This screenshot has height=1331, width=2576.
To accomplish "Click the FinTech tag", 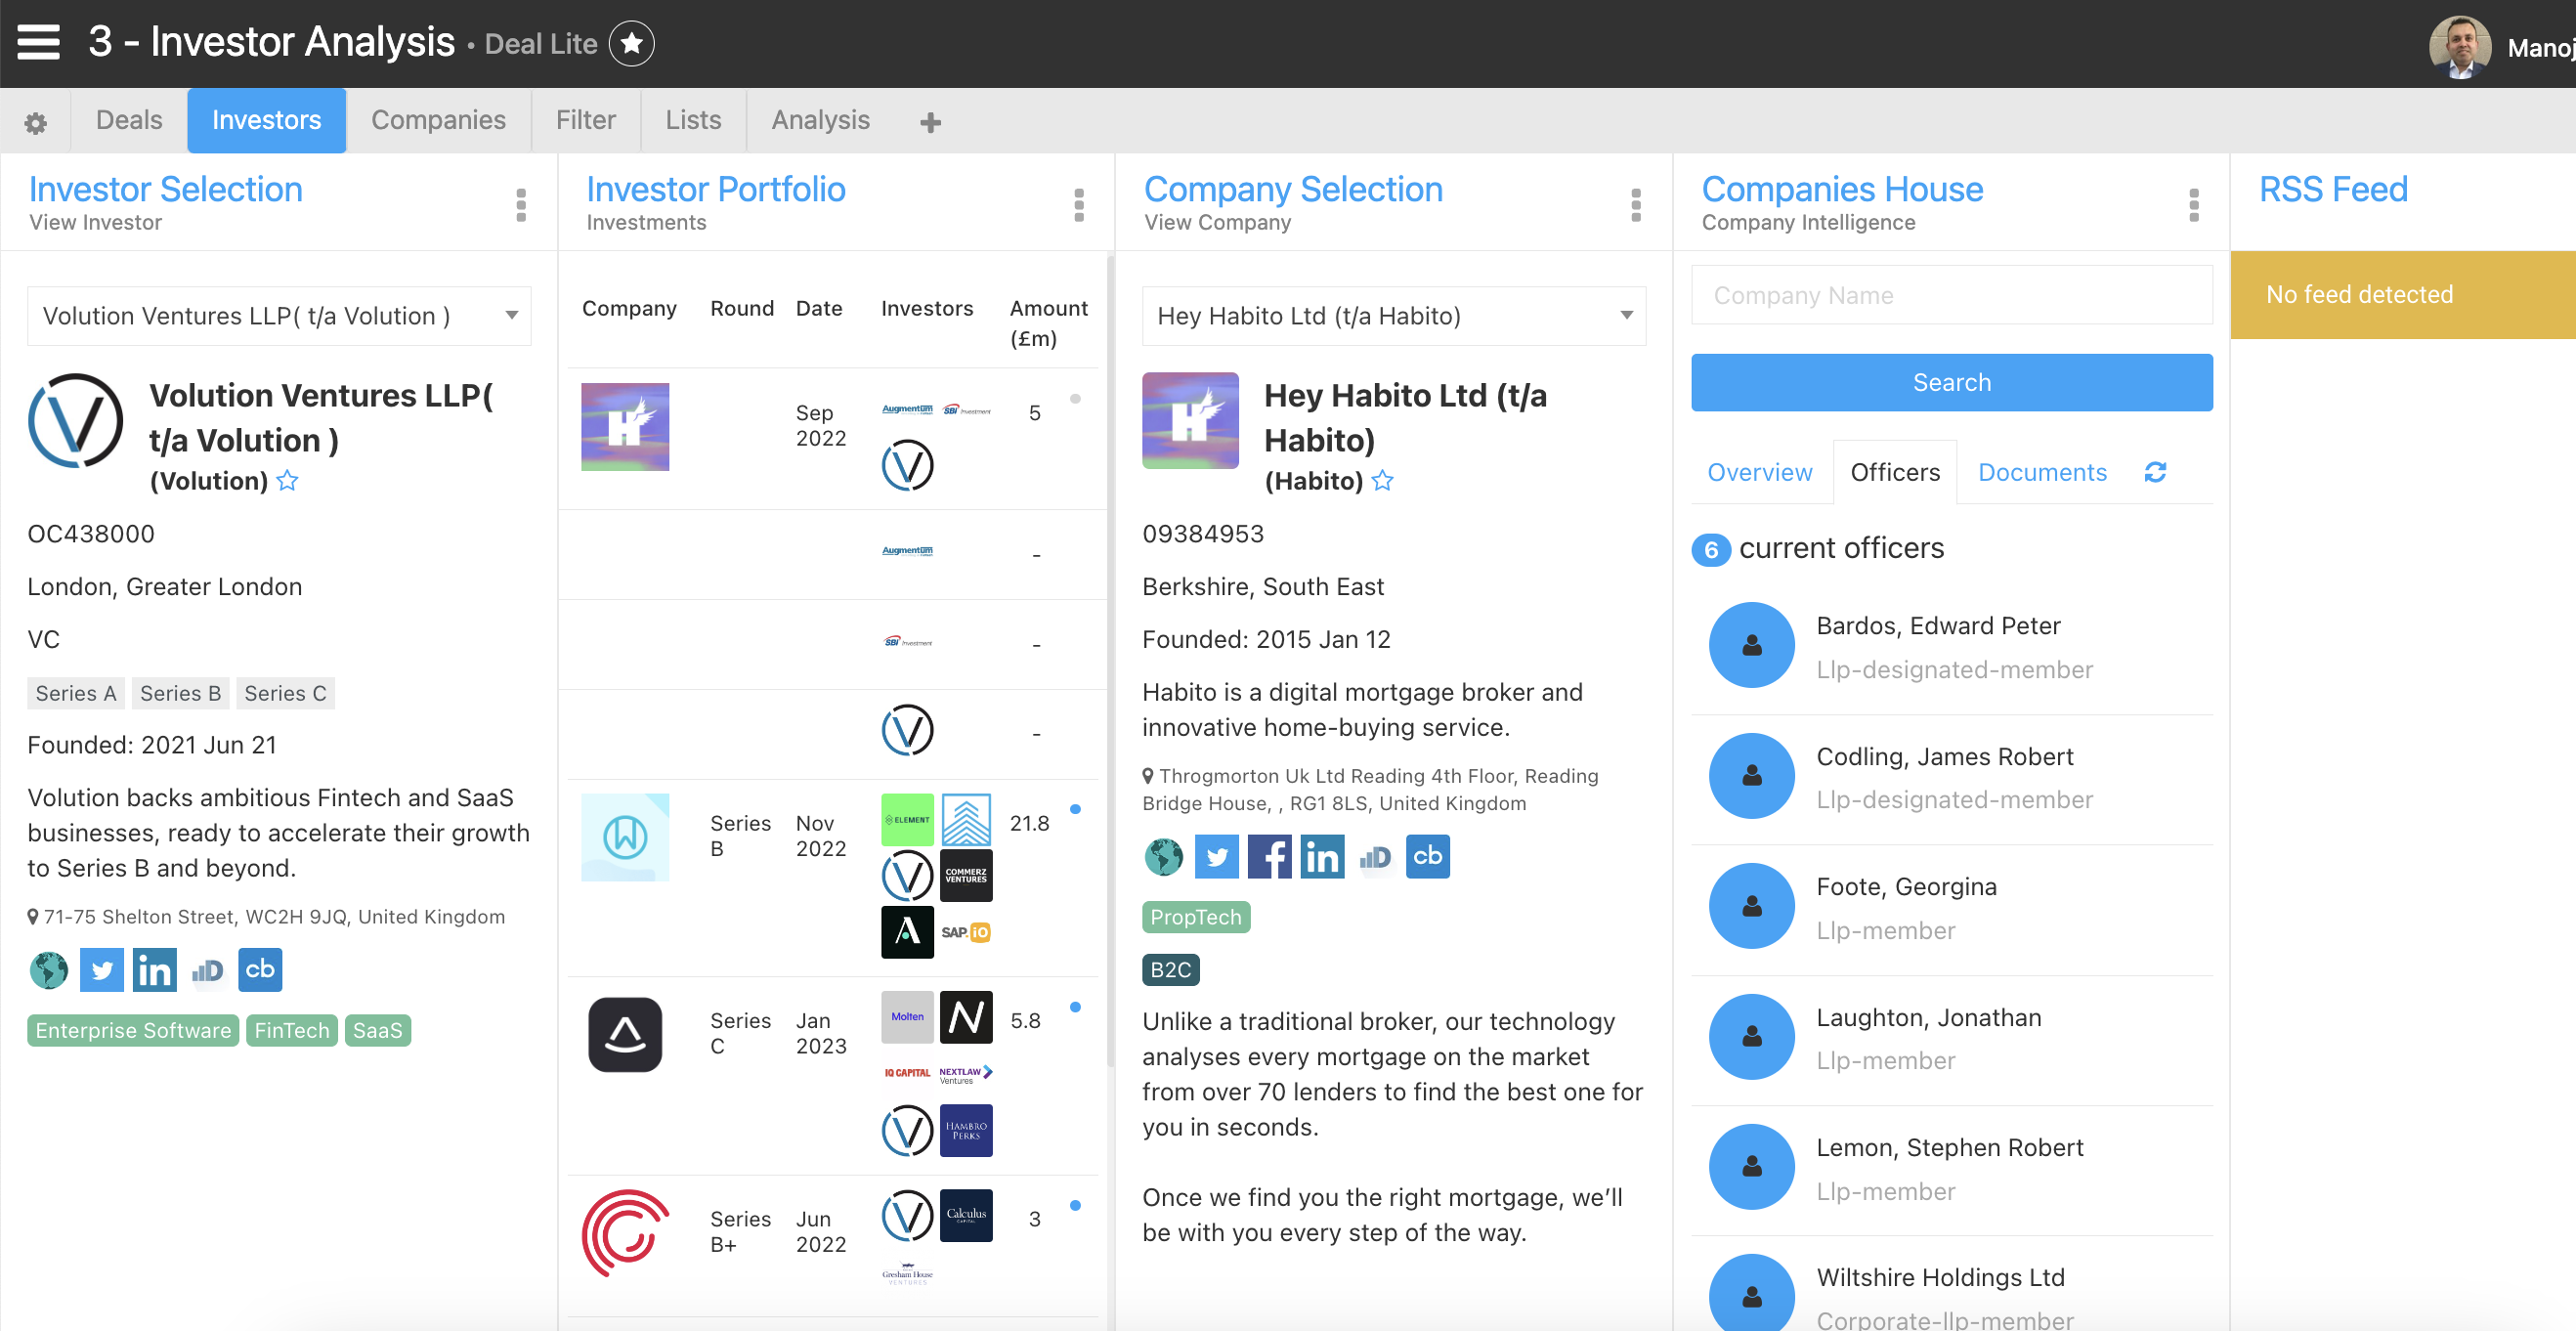I will pyautogui.click(x=291, y=1030).
